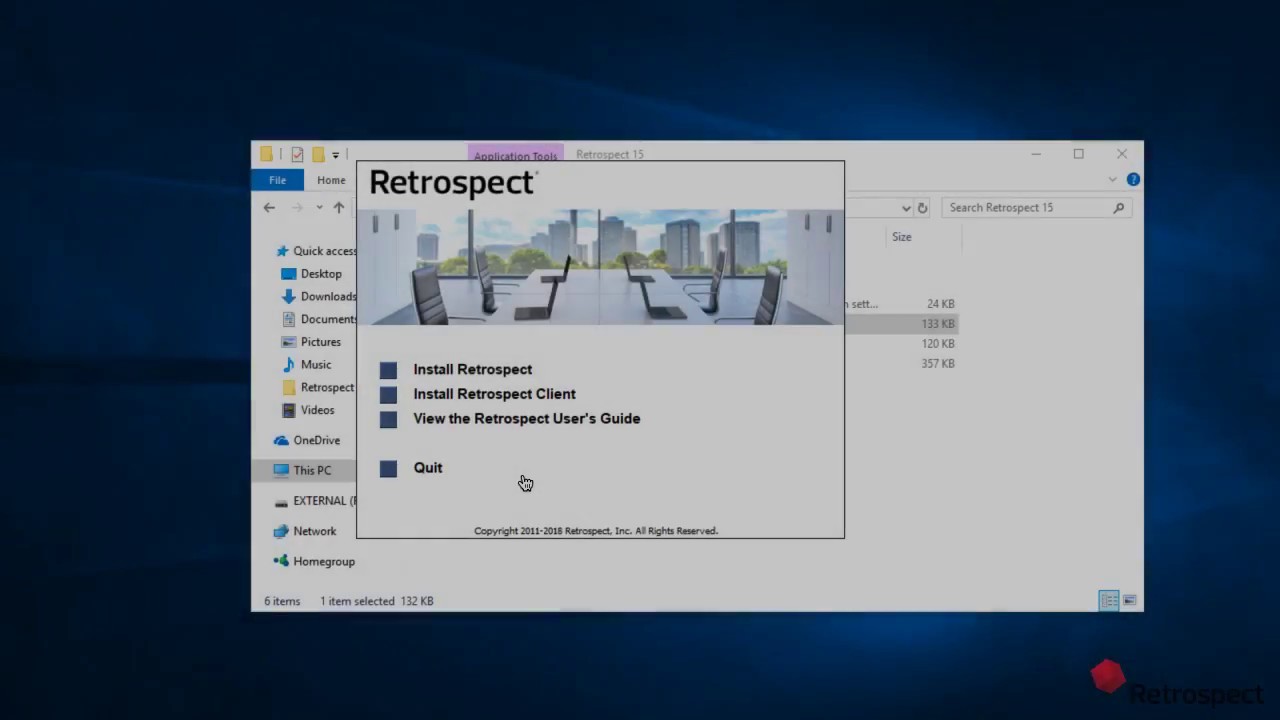Image resolution: width=1280 pixels, height=720 pixels.
Task: Click the Downloads arrow icon
Action: coord(289,297)
